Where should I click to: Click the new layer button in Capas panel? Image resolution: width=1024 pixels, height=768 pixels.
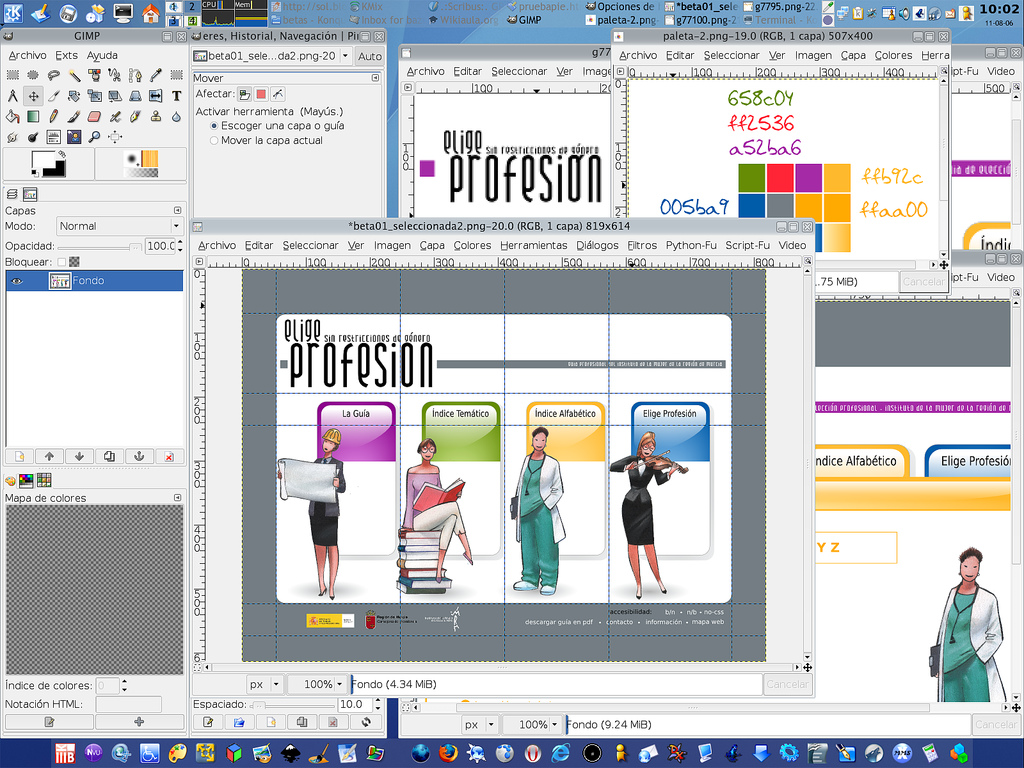point(20,456)
